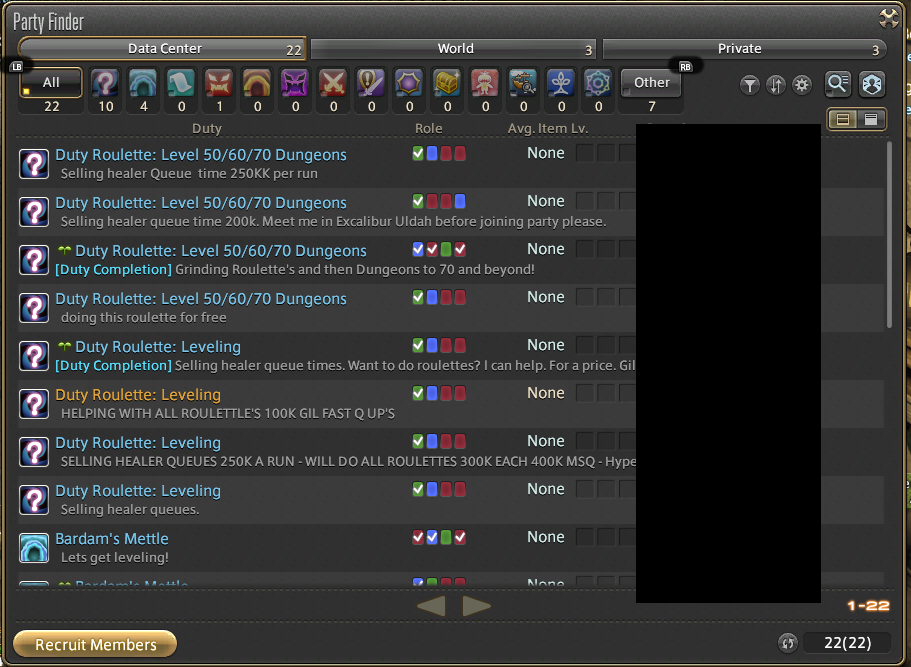911x667 pixels.
Task: Select the Guildhests category filter
Action: (x=181, y=84)
